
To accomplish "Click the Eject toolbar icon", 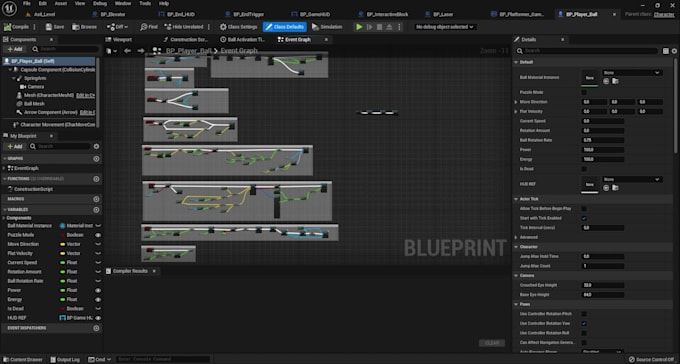I will [x=389, y=27].
